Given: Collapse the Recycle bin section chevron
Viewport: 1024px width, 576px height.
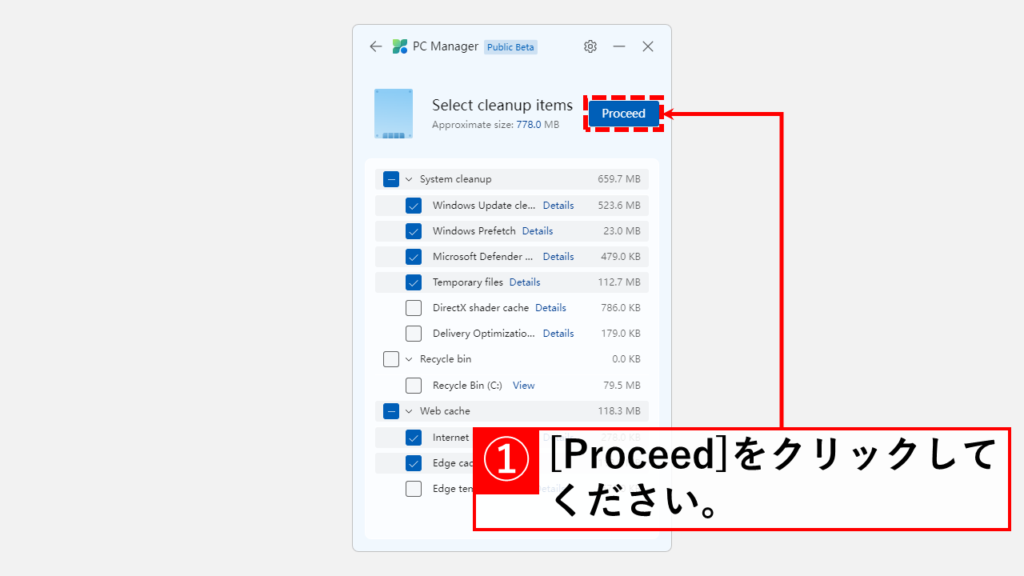Looking at the screenshot, I should (x=409, y=359).
